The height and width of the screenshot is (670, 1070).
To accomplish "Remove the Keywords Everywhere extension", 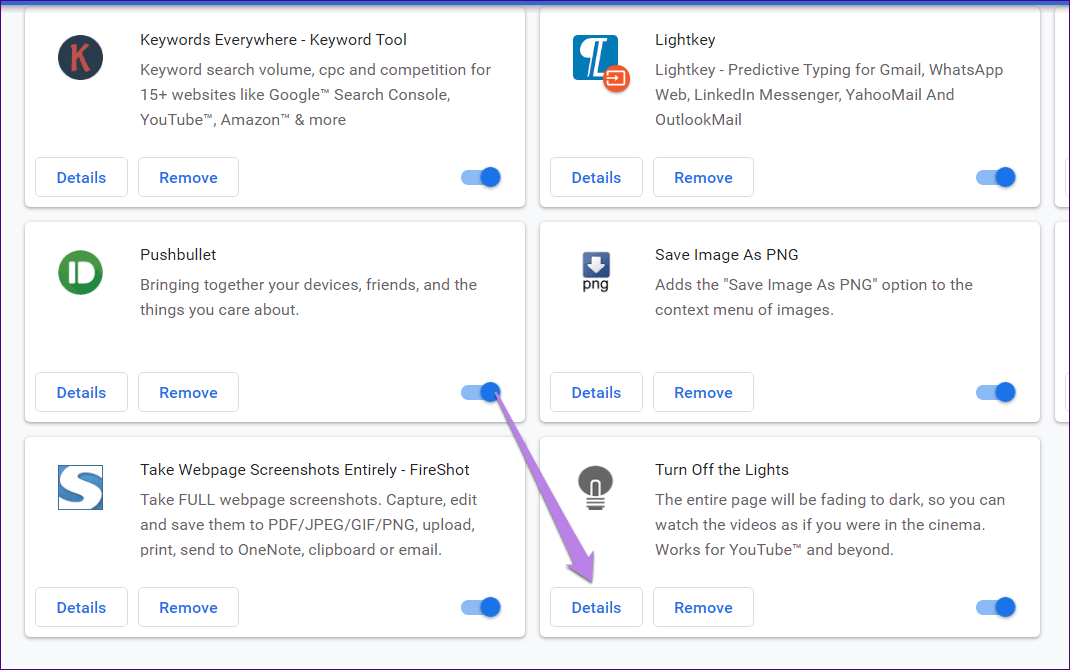I will pyautogui.click(x=188, y=177).
